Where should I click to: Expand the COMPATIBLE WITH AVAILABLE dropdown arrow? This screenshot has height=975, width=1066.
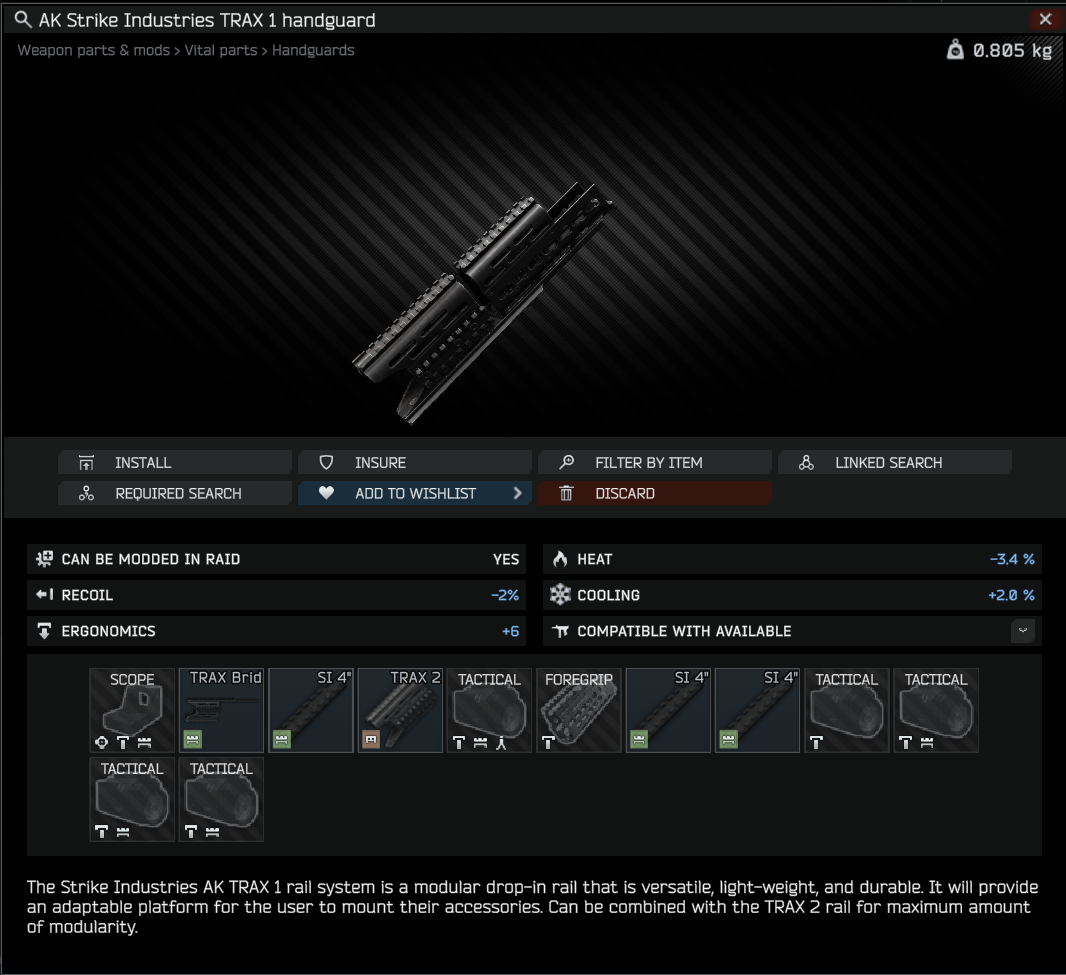[x=1022, y=631]
